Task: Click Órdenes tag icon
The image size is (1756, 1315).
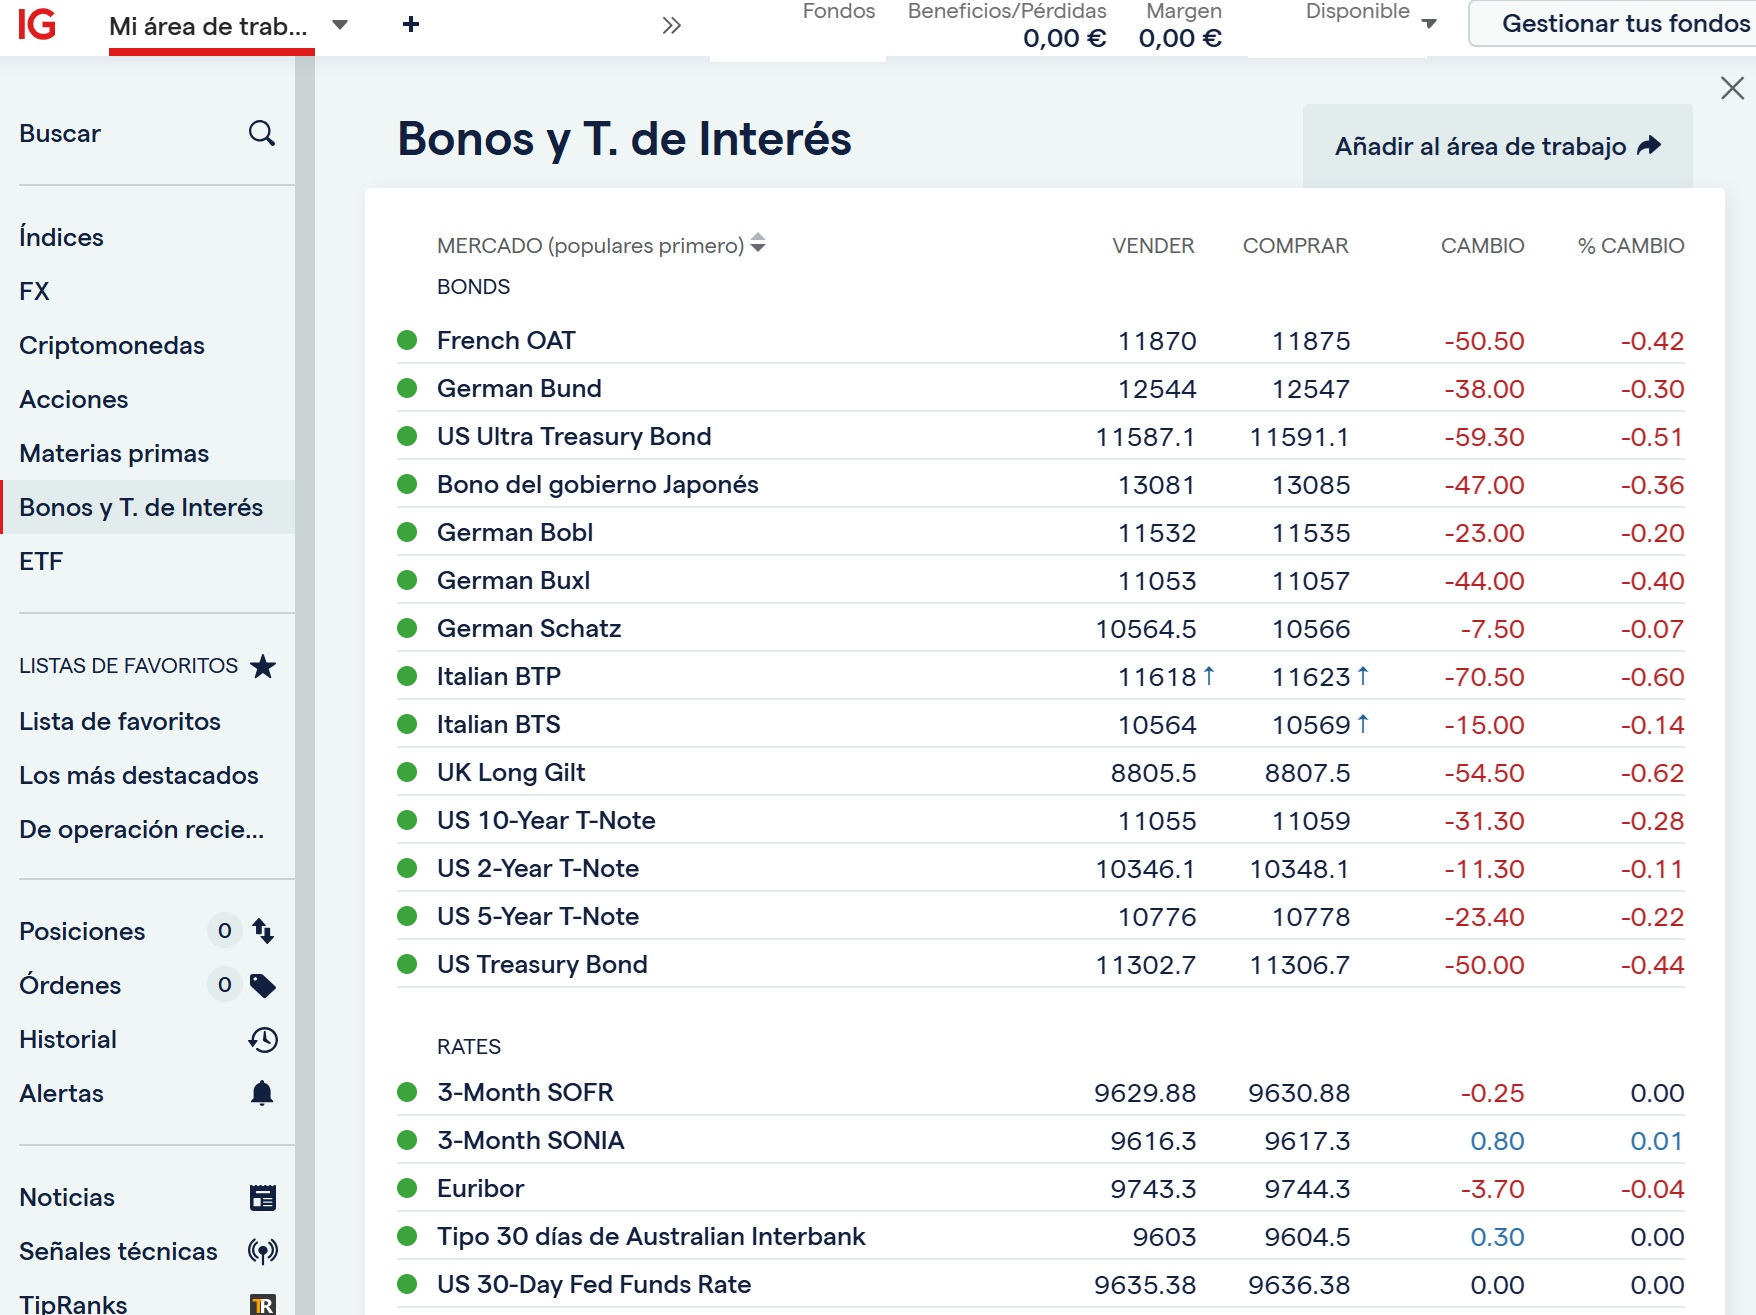Action: [263, 985]
